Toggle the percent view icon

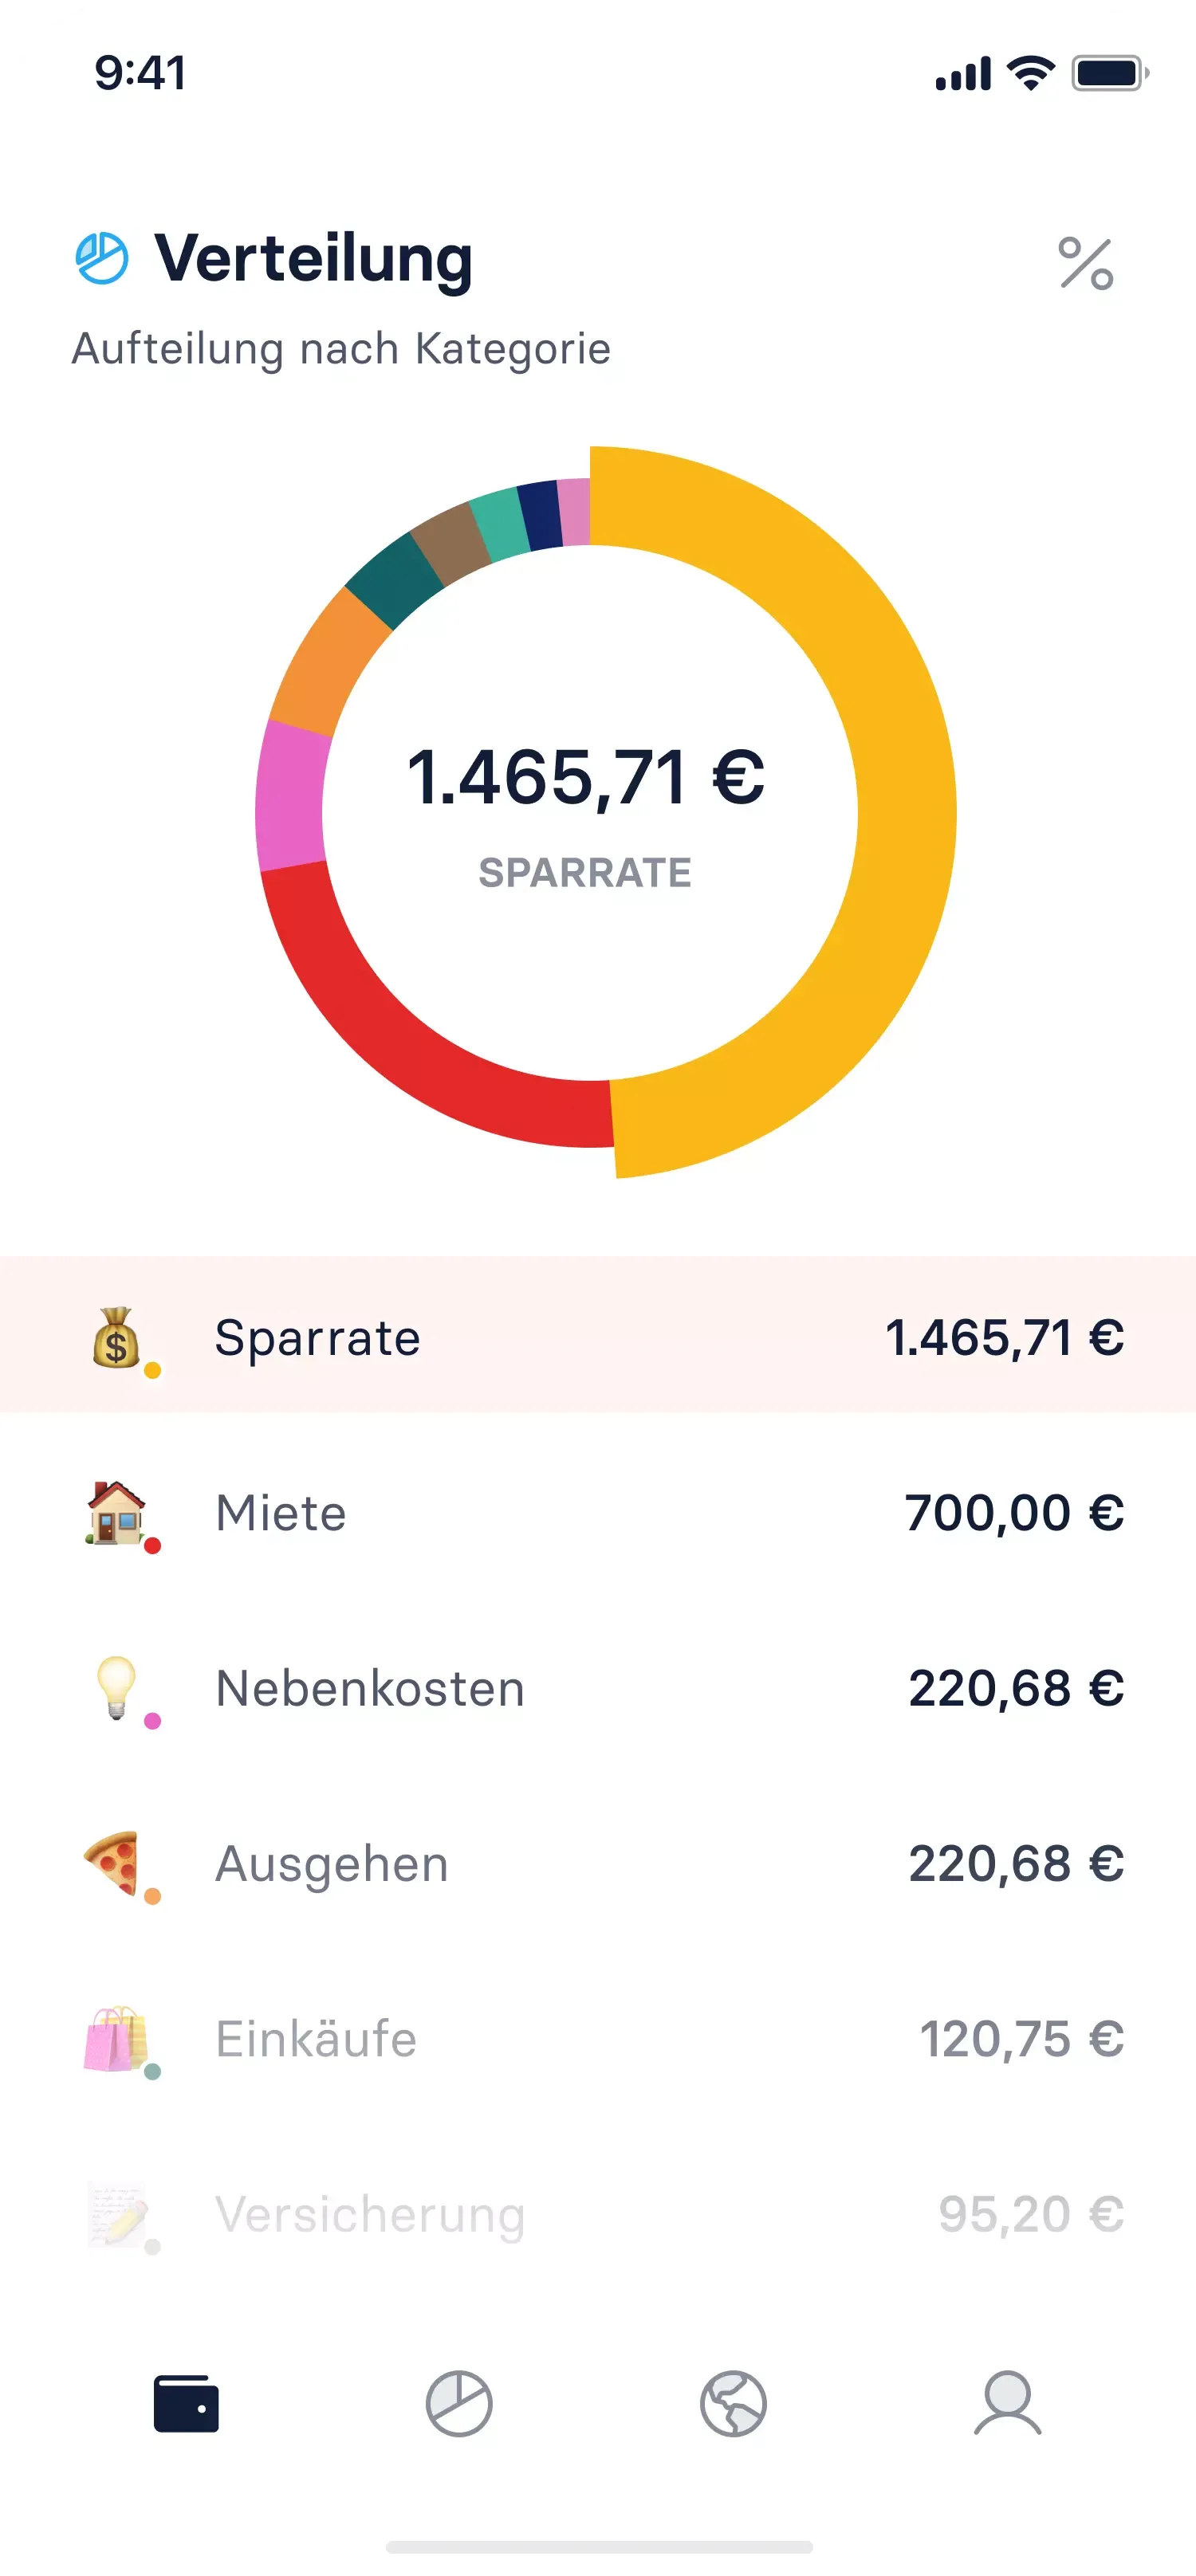tap(1085, 264)
